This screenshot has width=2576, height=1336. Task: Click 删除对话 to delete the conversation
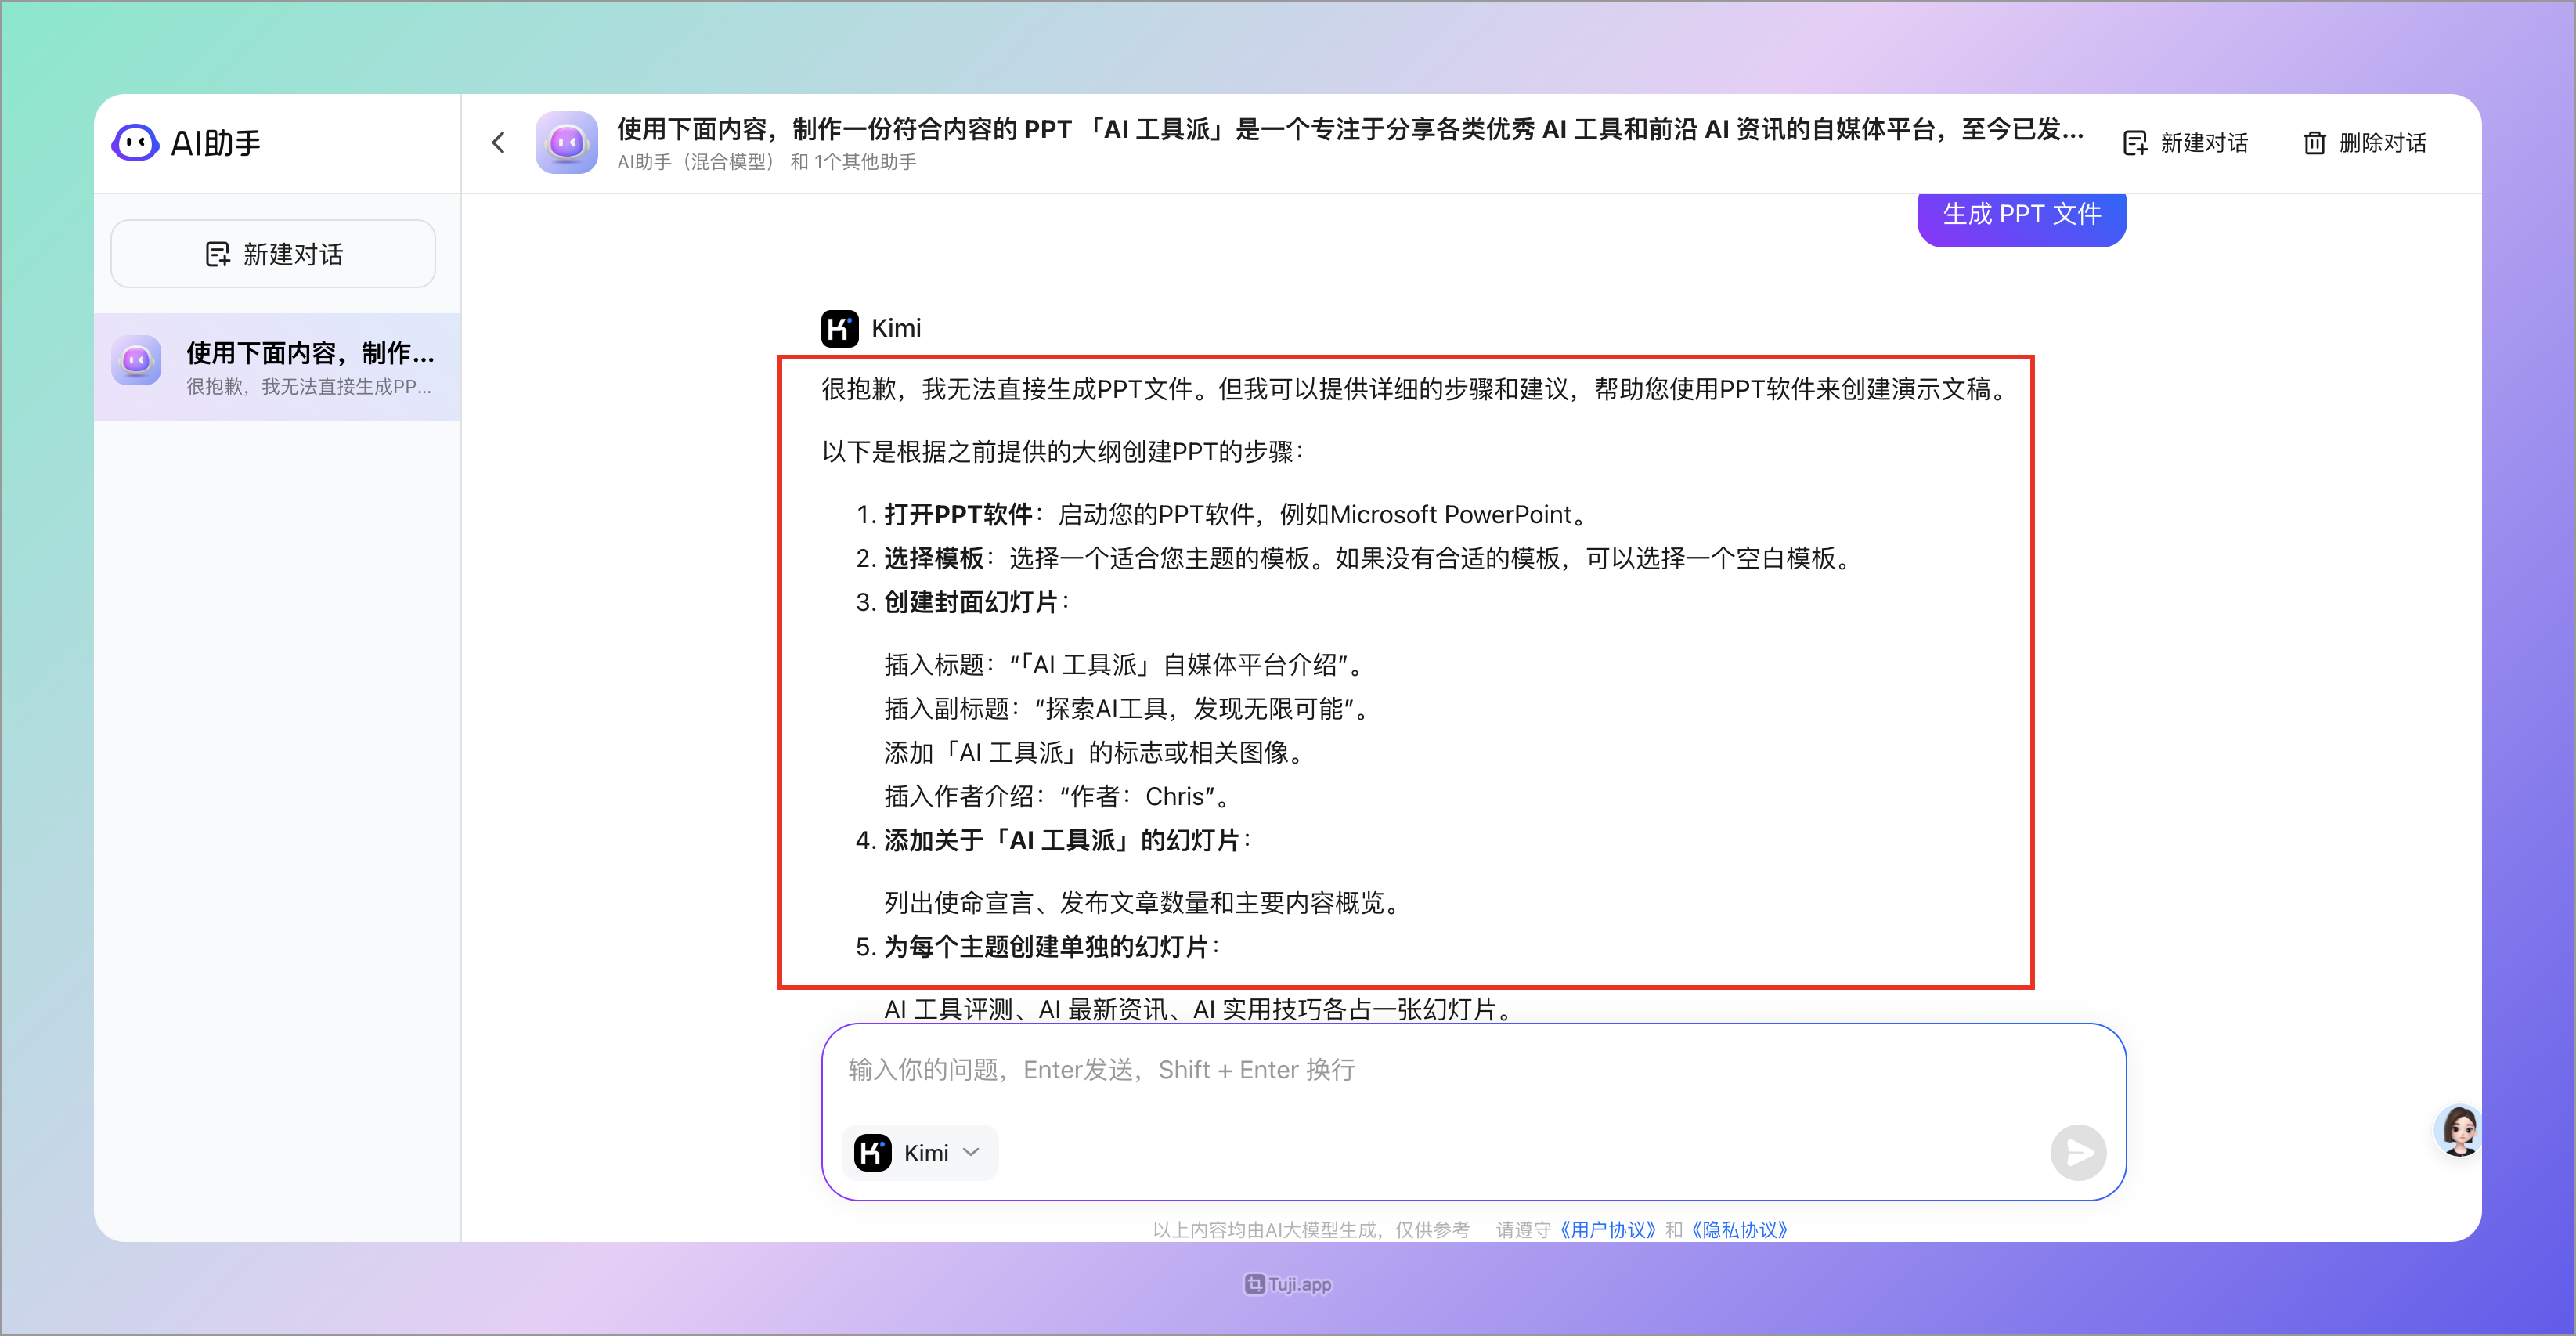tap(2364, 143)
